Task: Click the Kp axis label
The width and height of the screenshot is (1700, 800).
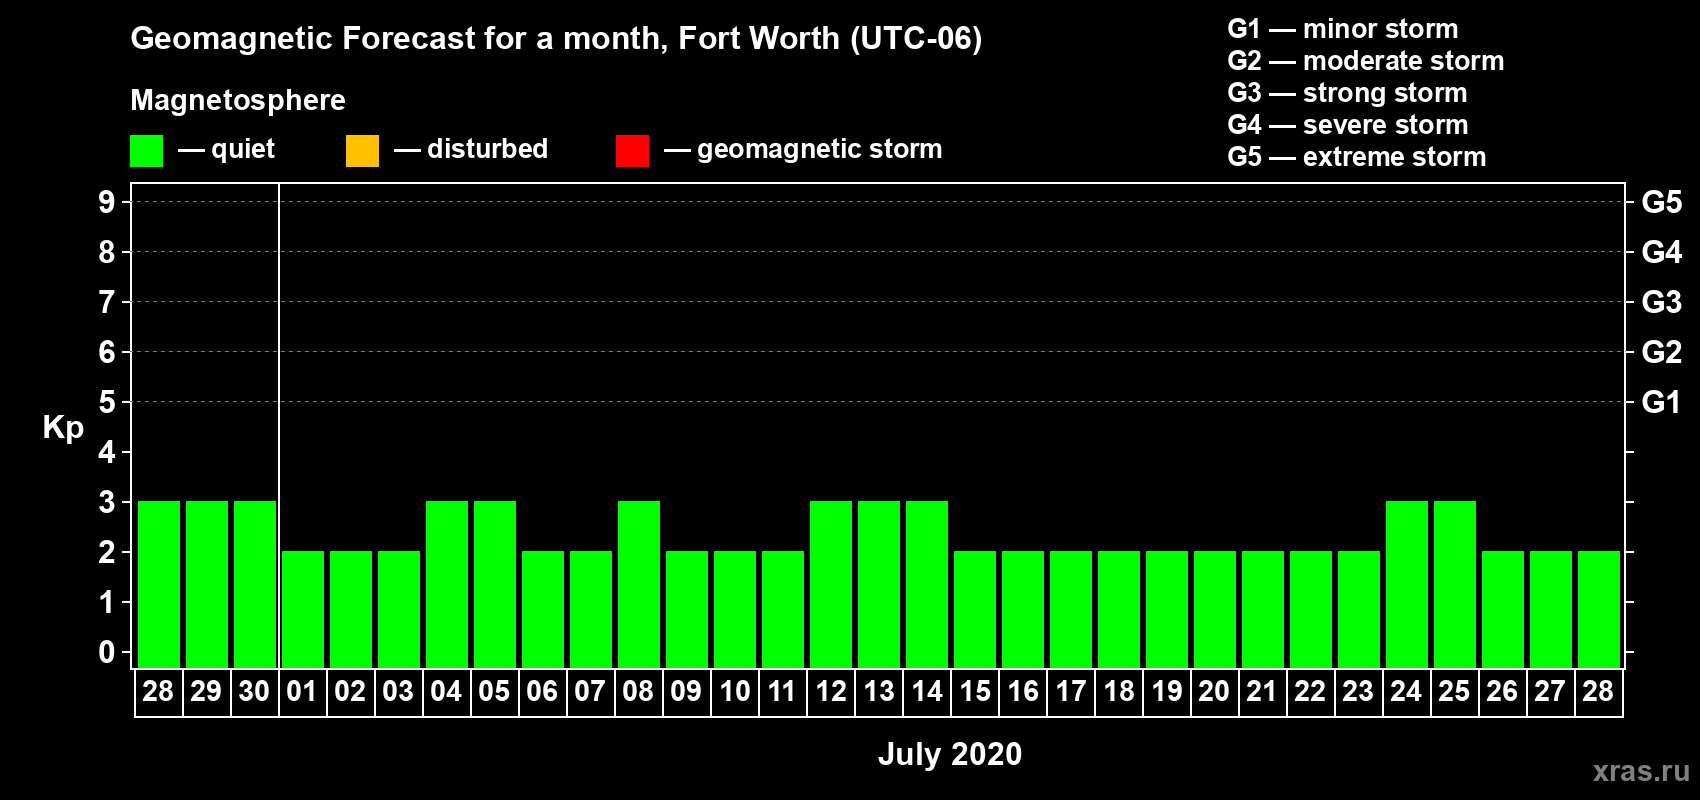Action: pos(63,428)
